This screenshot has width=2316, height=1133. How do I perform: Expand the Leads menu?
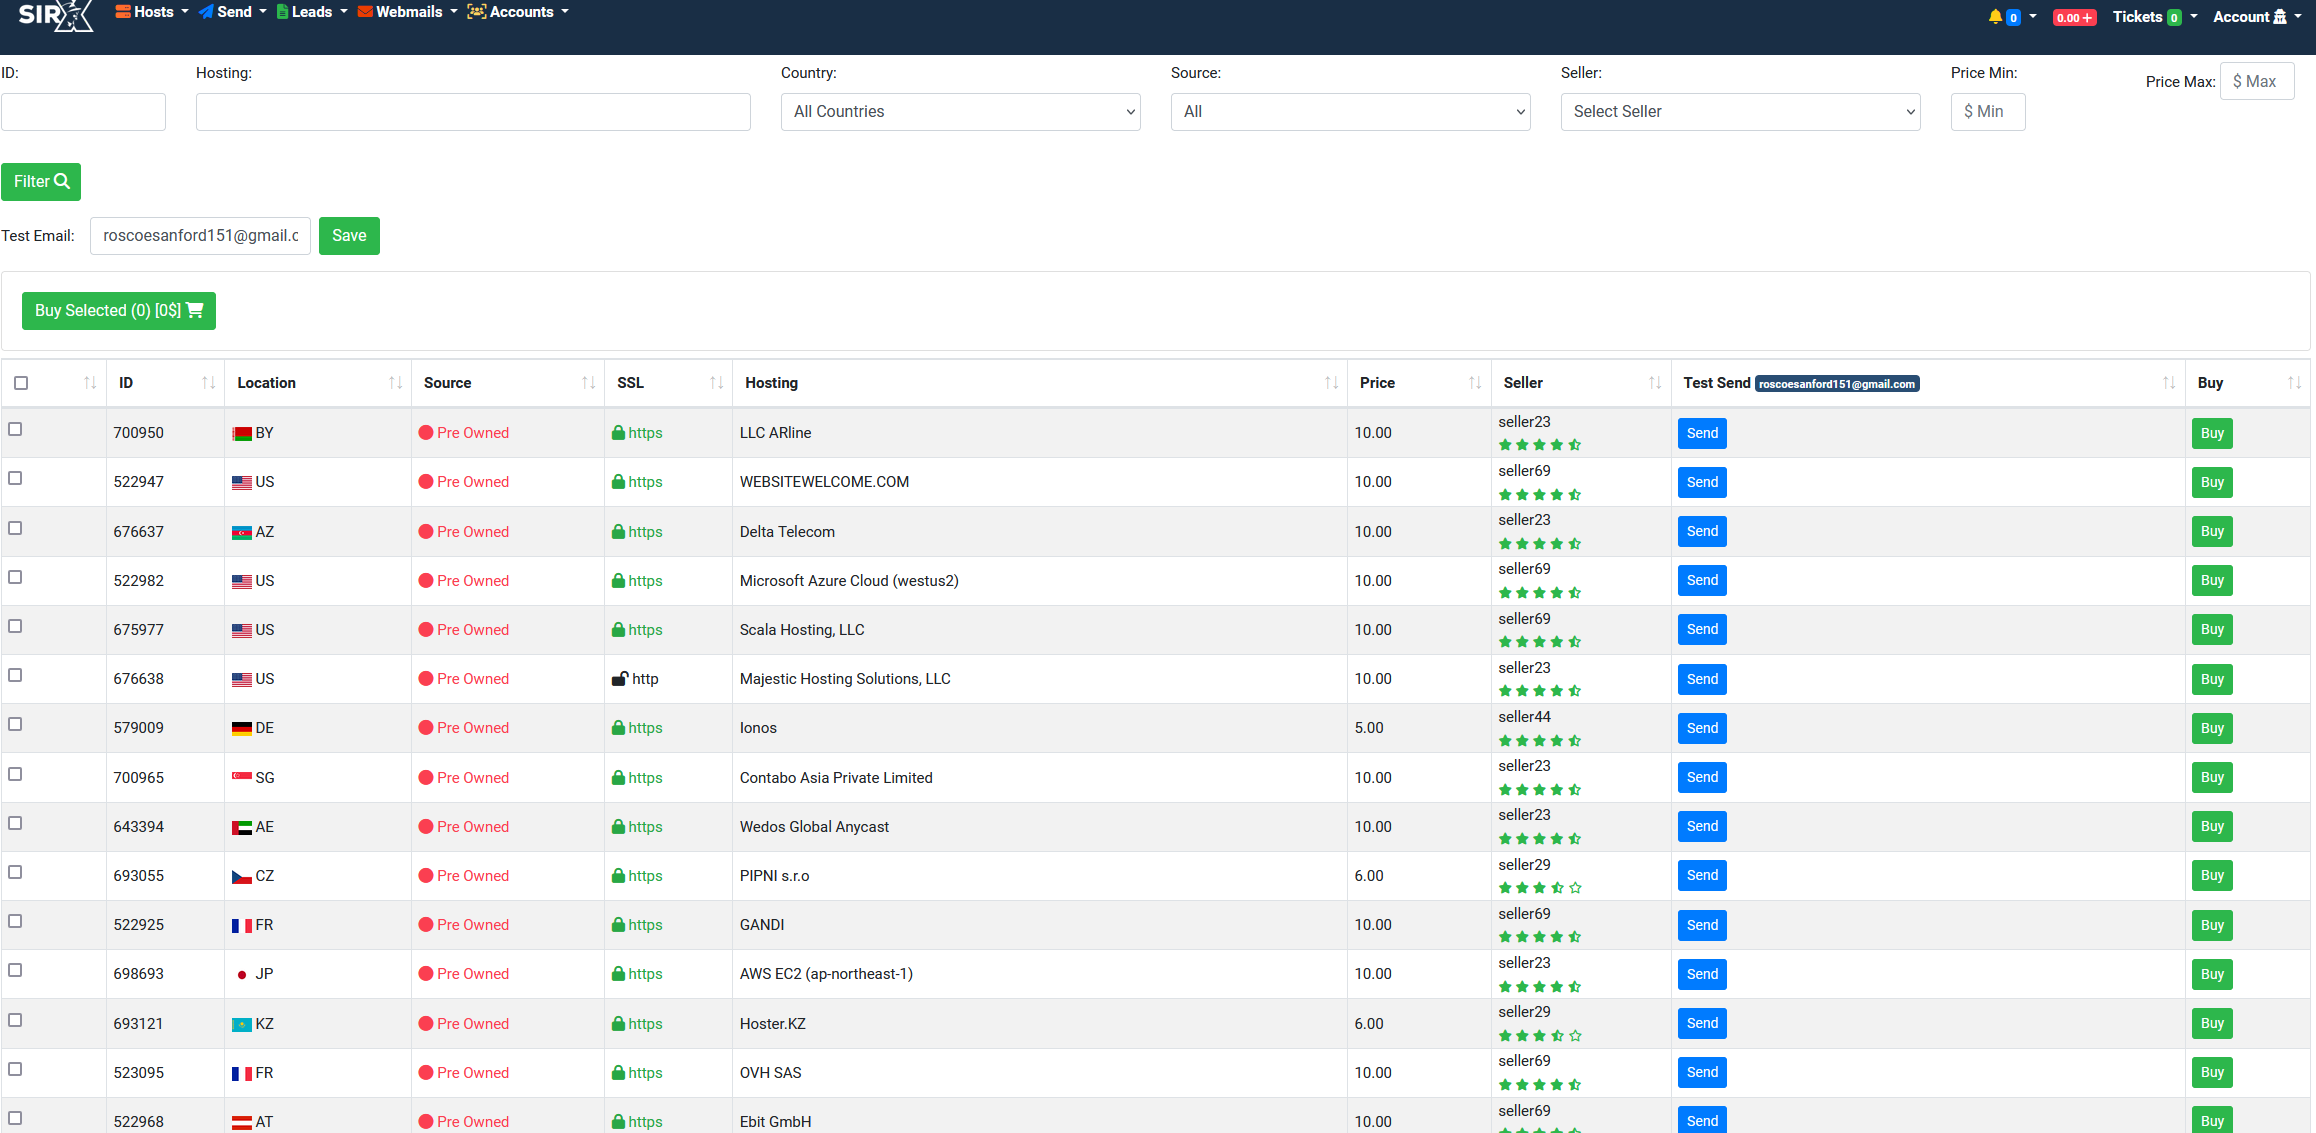click(311, 12)
